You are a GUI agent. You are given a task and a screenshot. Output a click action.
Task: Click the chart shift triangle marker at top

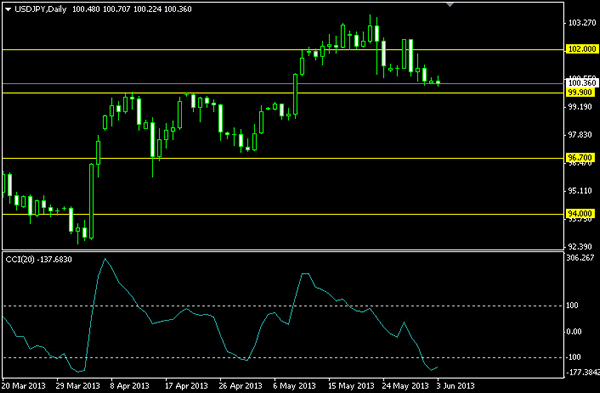pyautogui.click(x=450, y=5)
